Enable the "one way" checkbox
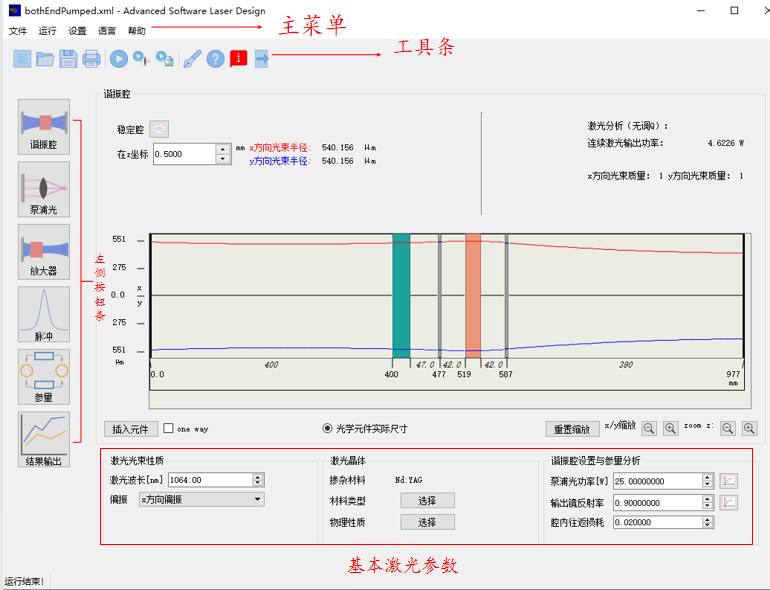Screen dimensions: 770x590 click(169, 429)
